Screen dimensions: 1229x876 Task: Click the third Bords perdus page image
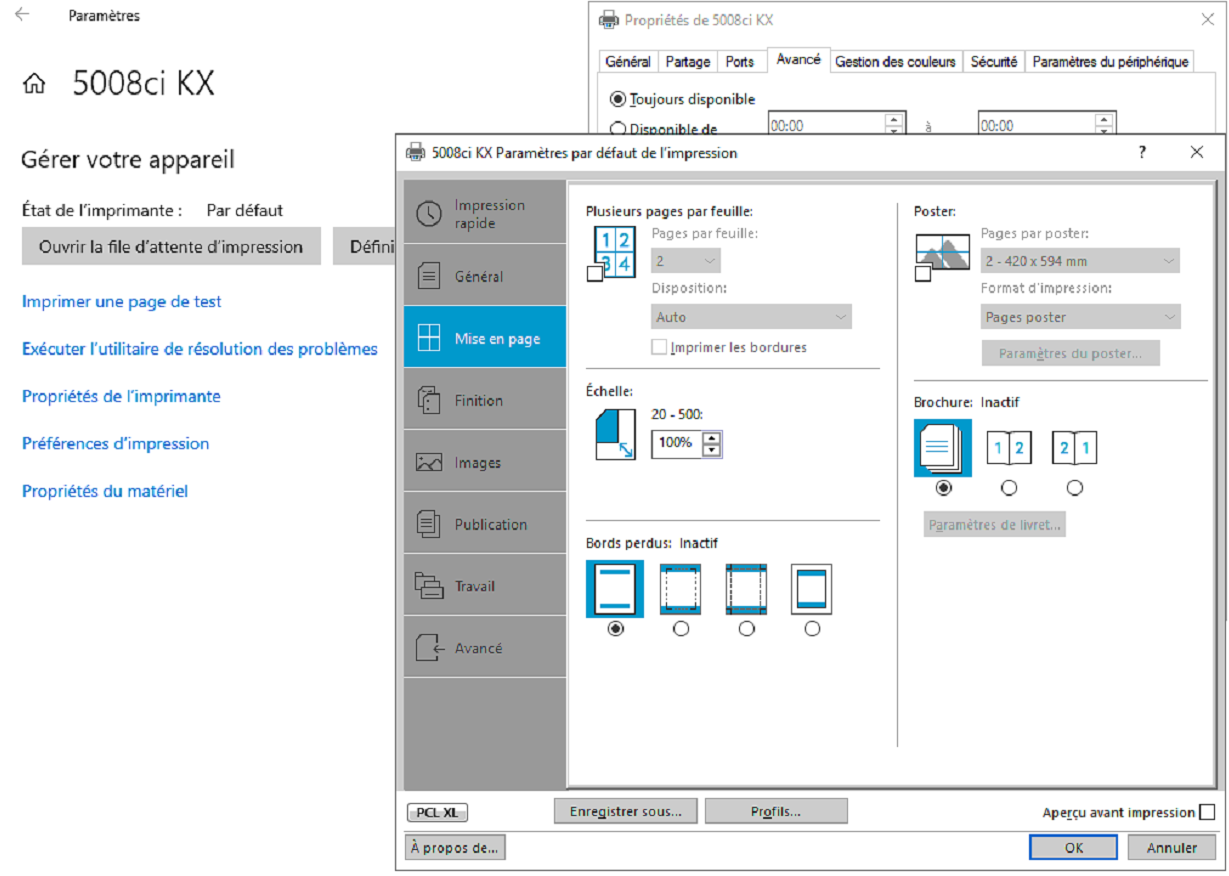(x=746, y=589)
